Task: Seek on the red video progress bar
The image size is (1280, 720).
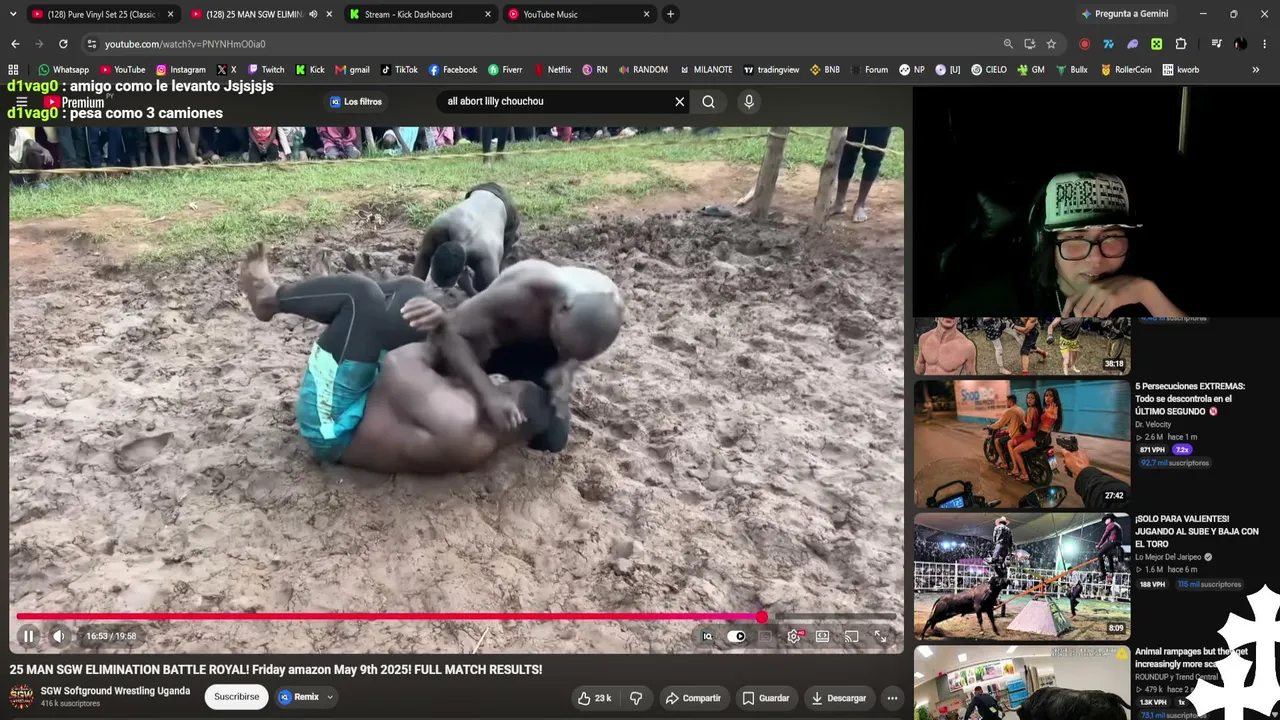Action: click(456, 617)
